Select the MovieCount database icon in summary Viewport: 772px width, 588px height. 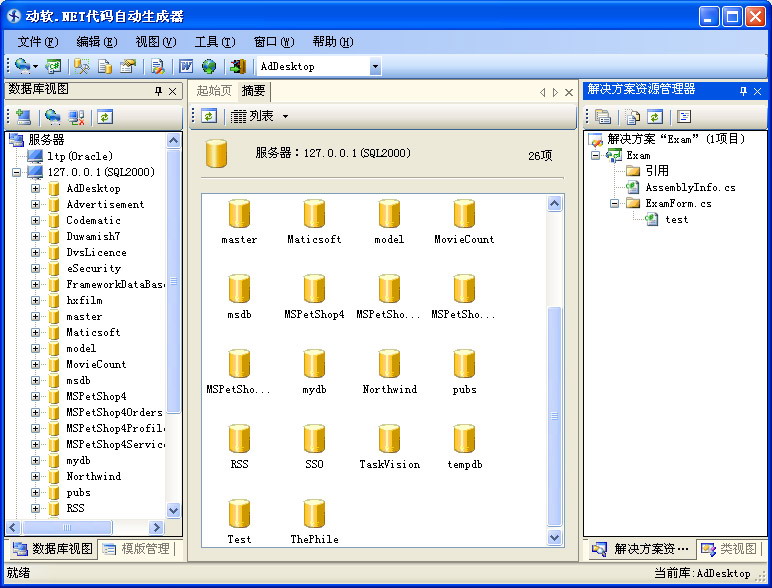(x=464, y=214)
